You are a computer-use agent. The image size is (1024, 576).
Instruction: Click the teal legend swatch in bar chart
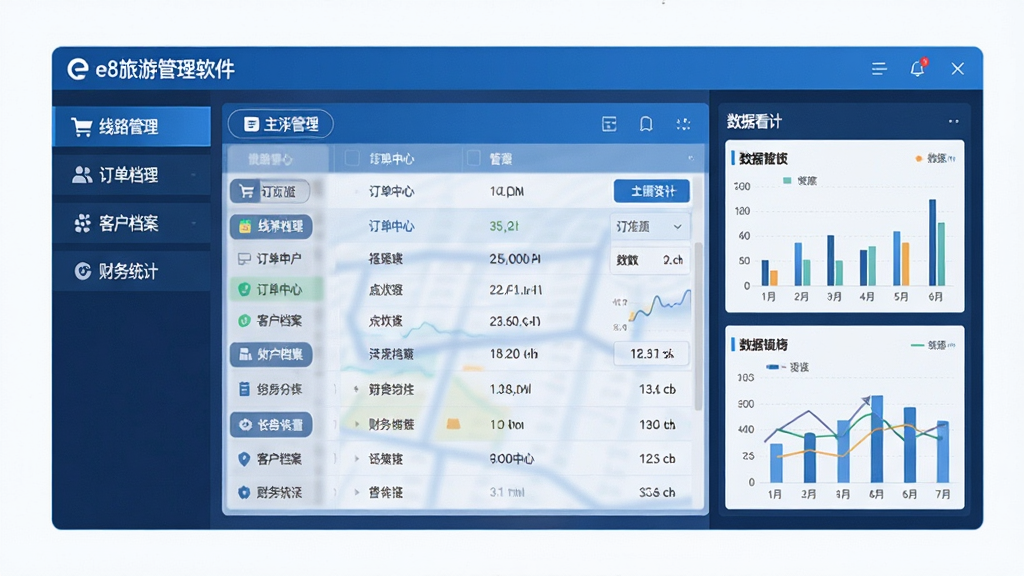[787, 181]
